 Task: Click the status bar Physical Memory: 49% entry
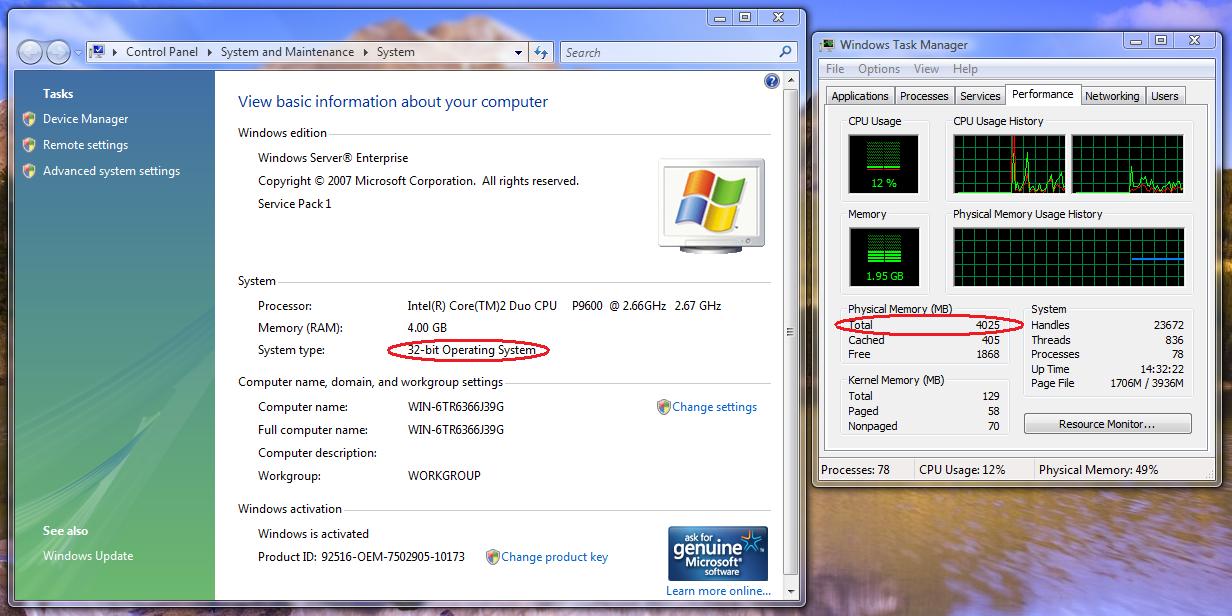tap(1098, 470)
